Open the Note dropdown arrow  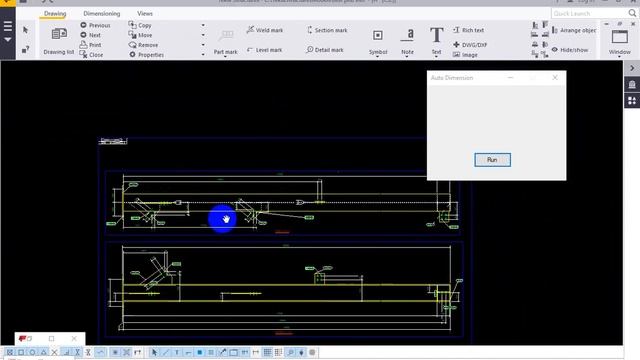[407, 57]
